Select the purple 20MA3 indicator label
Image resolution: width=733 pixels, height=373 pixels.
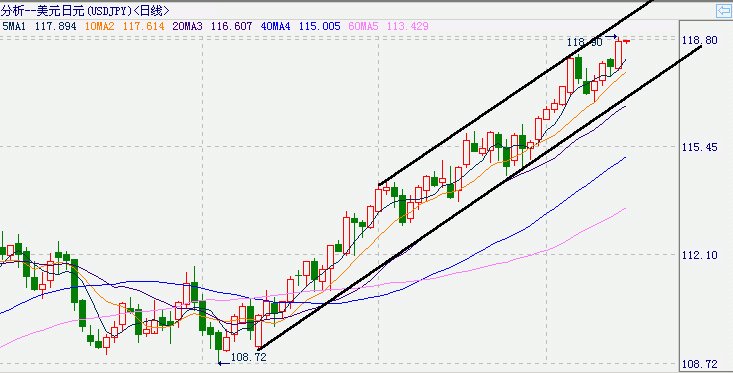(187, 26)
